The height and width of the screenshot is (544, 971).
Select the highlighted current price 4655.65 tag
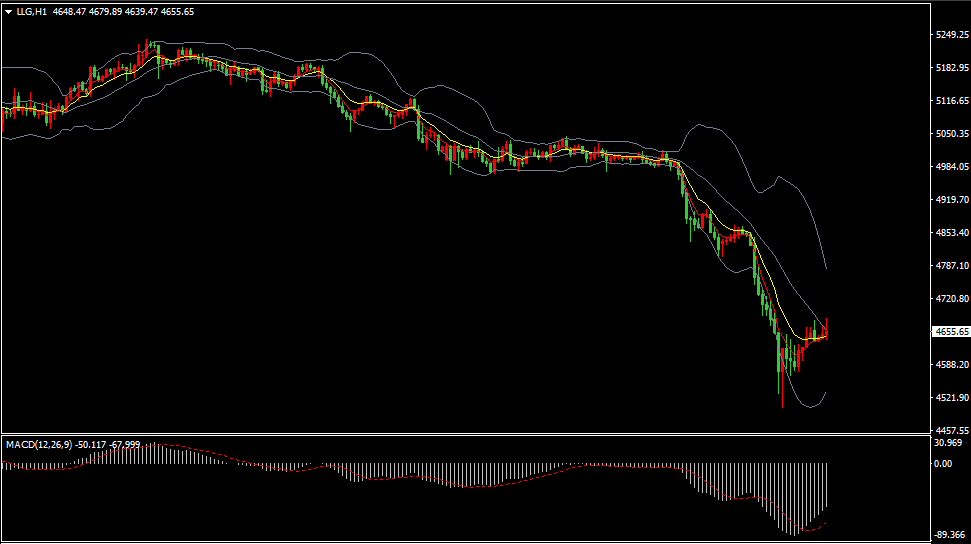click(950, 332)
